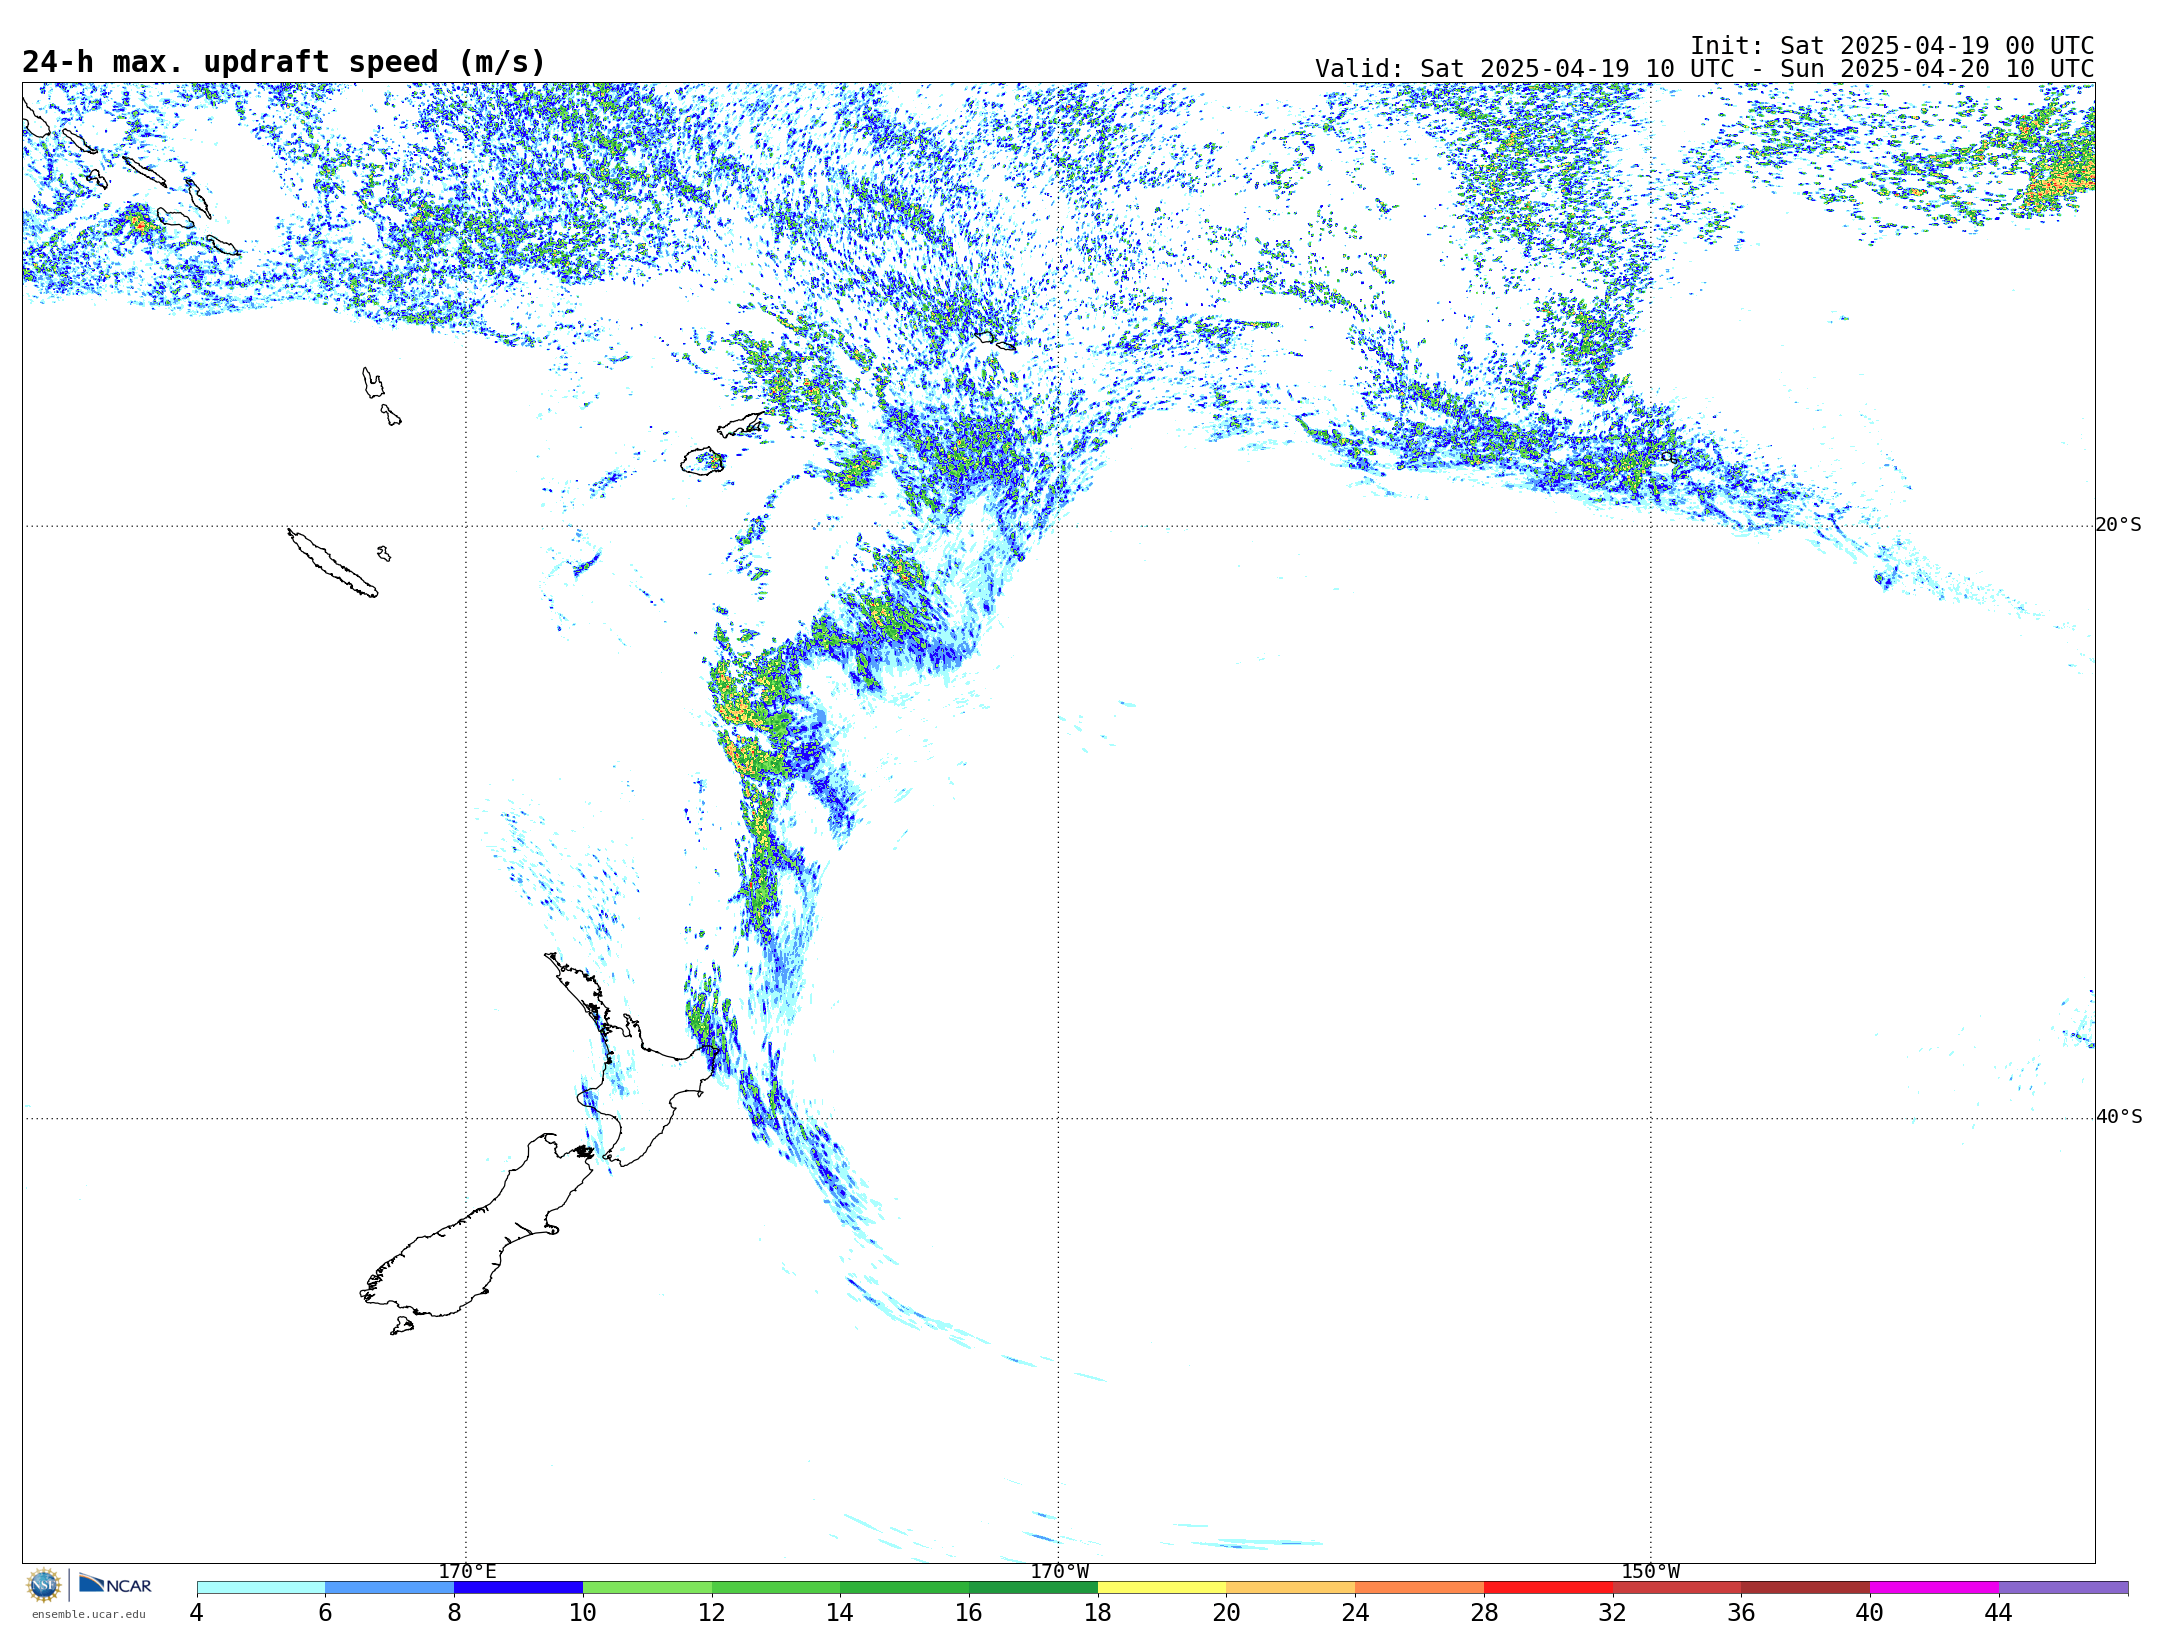Open the ensemble.ucar.edu text link
This screenshot has width=2160, height=1626.
[x=88, y=1614]
